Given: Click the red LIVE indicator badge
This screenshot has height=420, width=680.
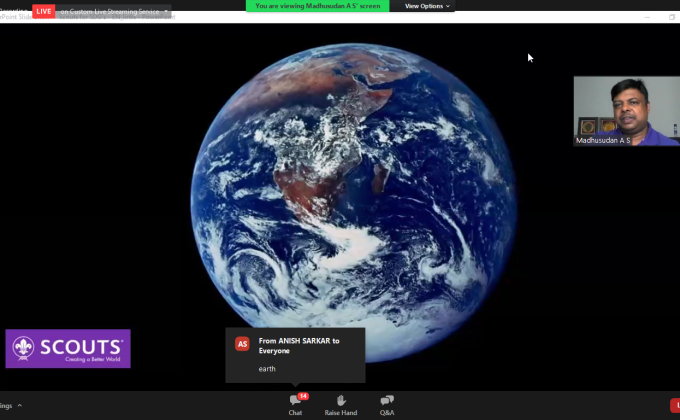Looking at the screenshot, I should (x=43, y=11).
